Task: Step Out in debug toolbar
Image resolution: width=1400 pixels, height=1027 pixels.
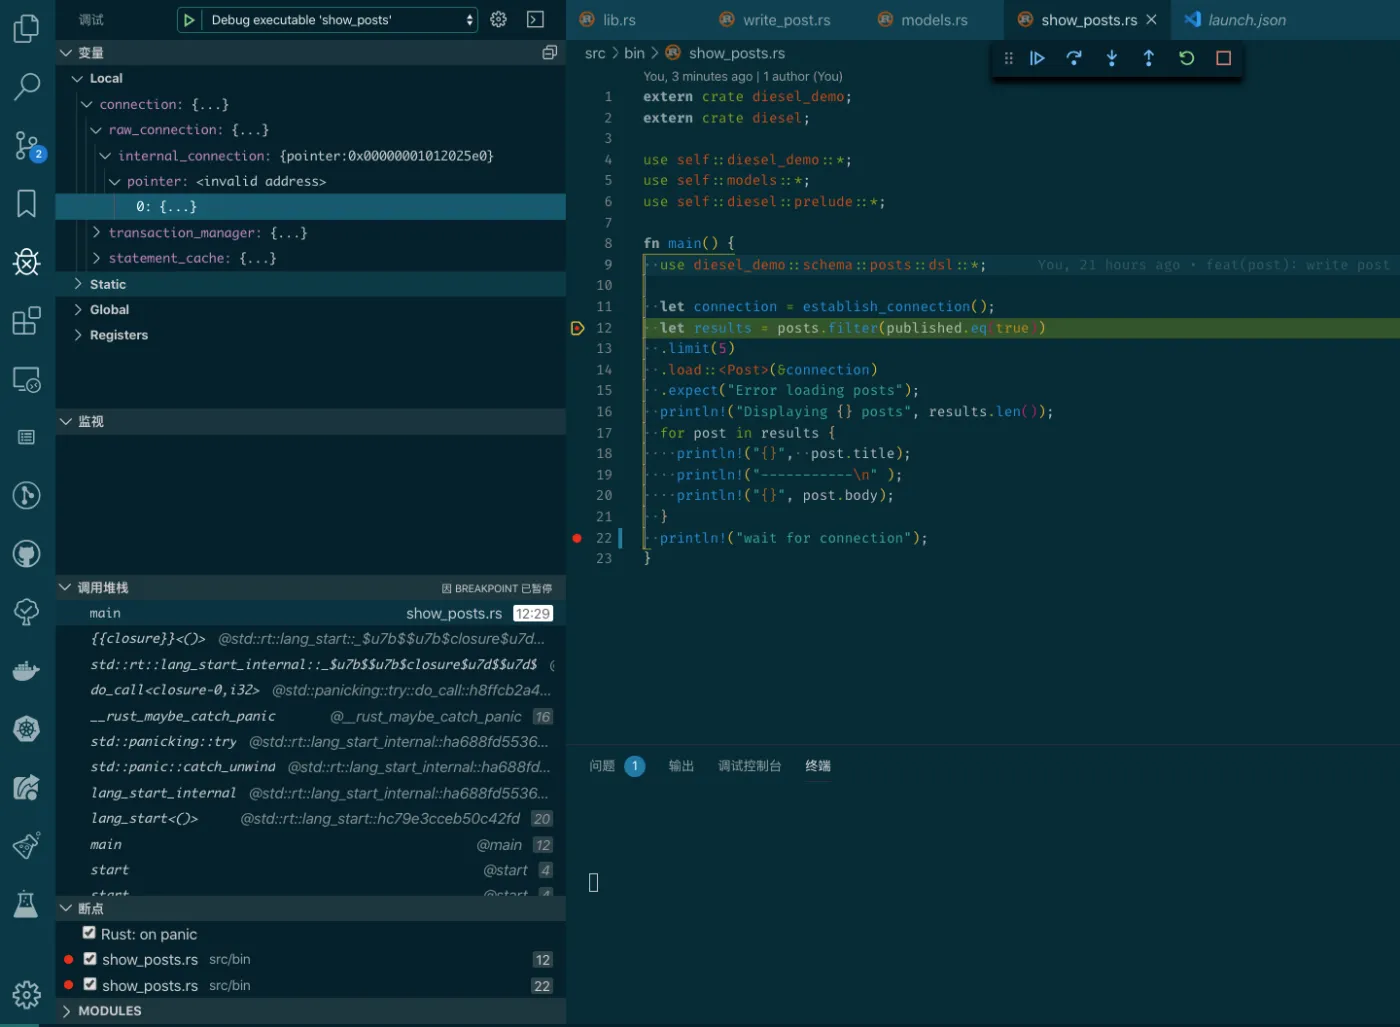Action: [1148, 58]
